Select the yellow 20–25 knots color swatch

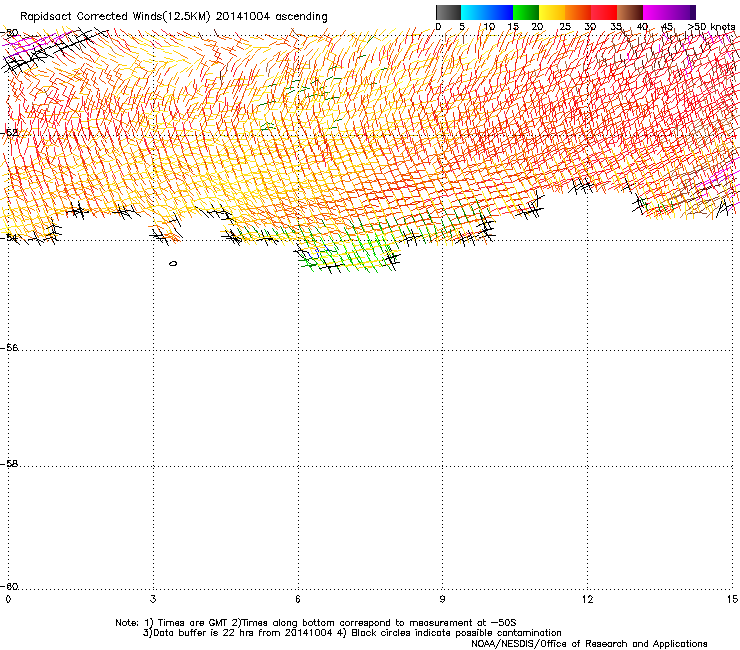(x=552, y=12)
